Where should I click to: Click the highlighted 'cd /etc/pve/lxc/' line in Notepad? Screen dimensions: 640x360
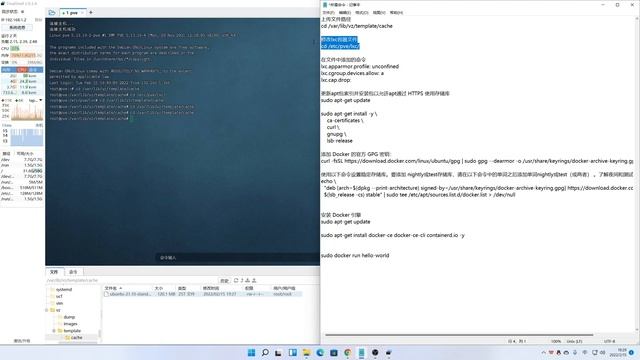coord(340,46)
